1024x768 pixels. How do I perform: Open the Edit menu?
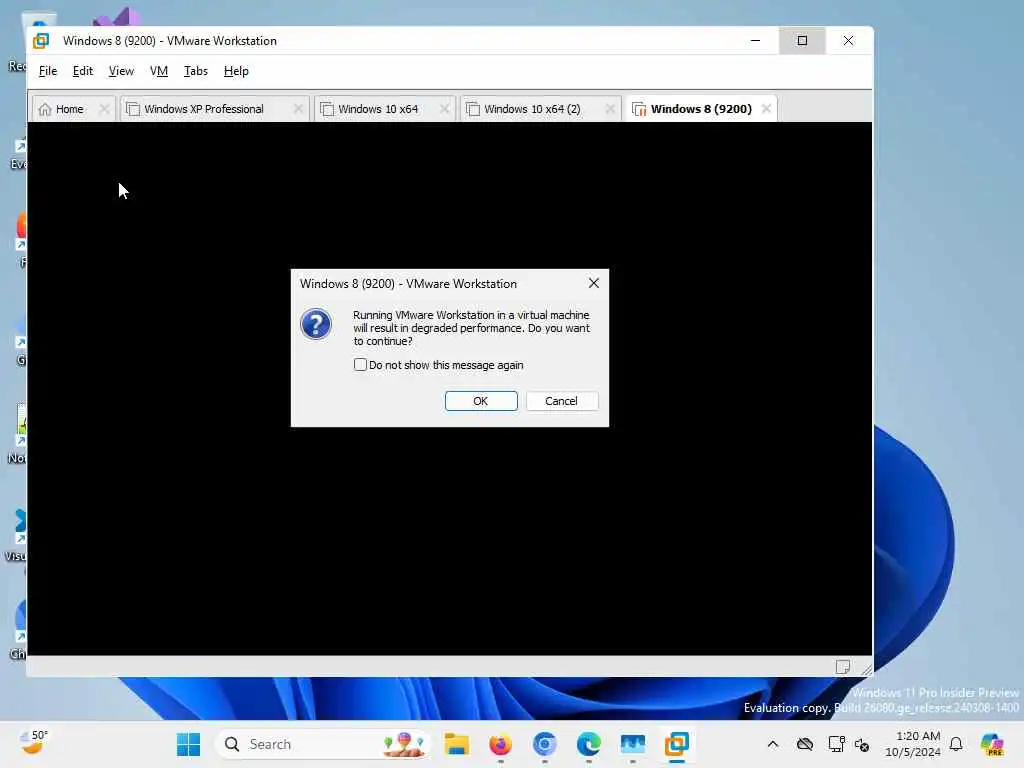click(x=82, y=71)
